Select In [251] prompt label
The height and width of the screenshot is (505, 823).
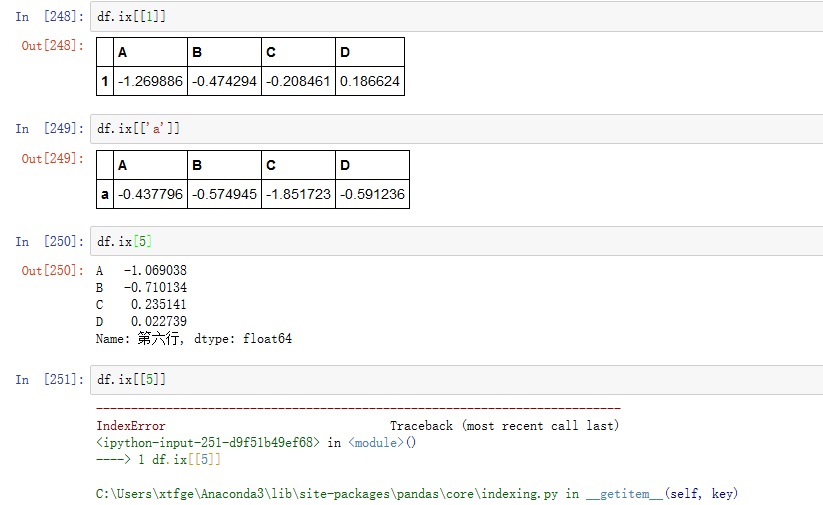[x=49, y=380]
